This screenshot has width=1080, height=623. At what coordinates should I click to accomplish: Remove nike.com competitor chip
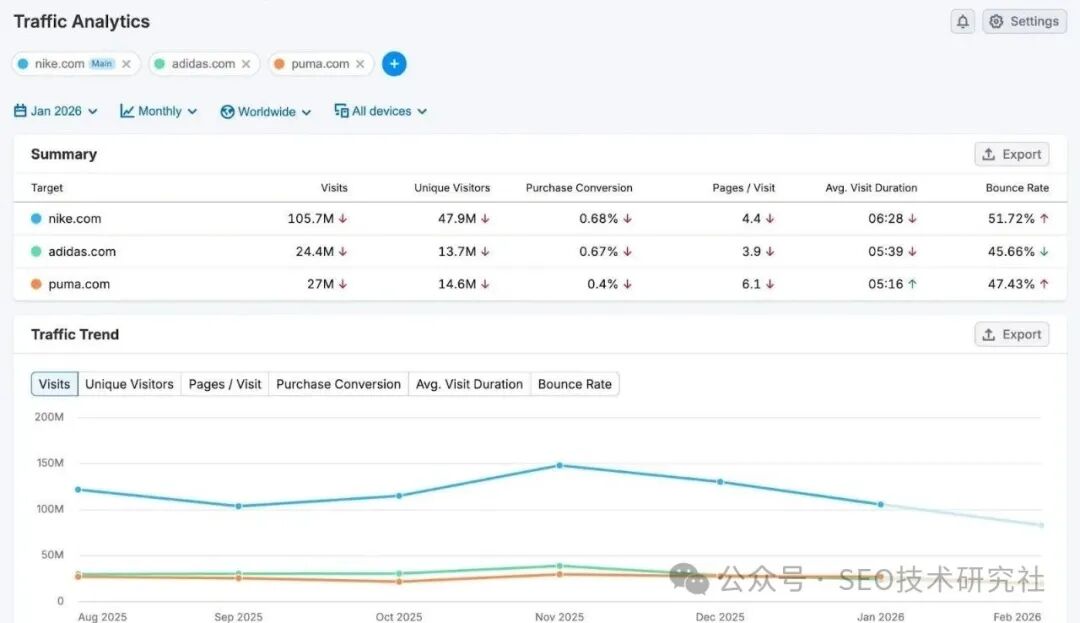126,64
